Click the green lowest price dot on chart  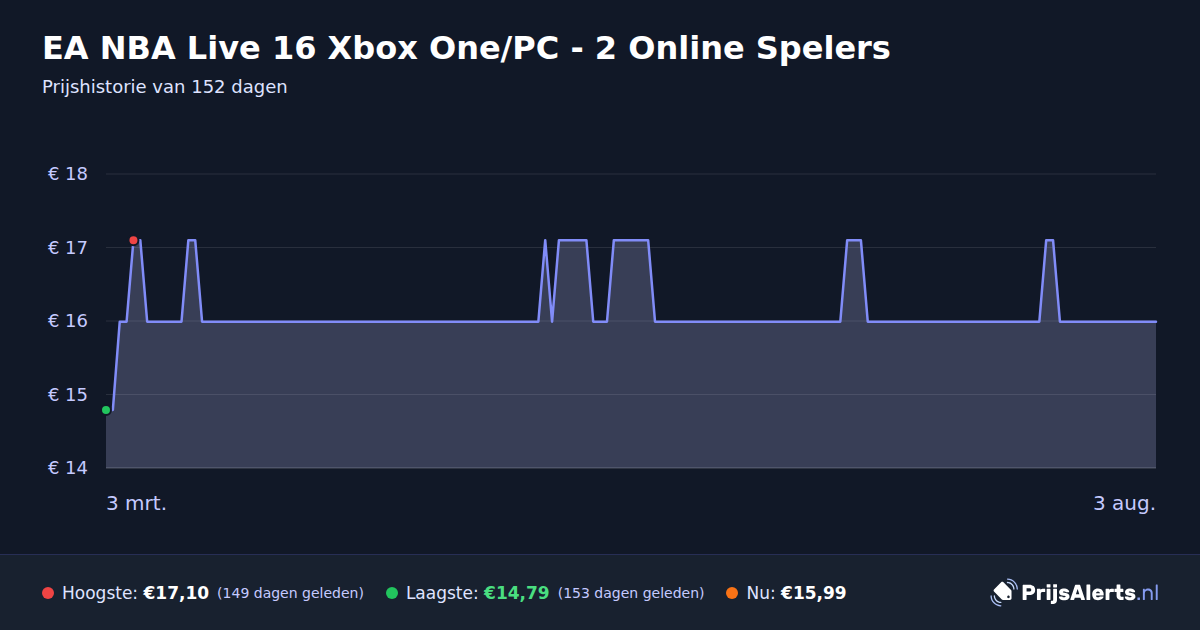[x=106, y=410]
